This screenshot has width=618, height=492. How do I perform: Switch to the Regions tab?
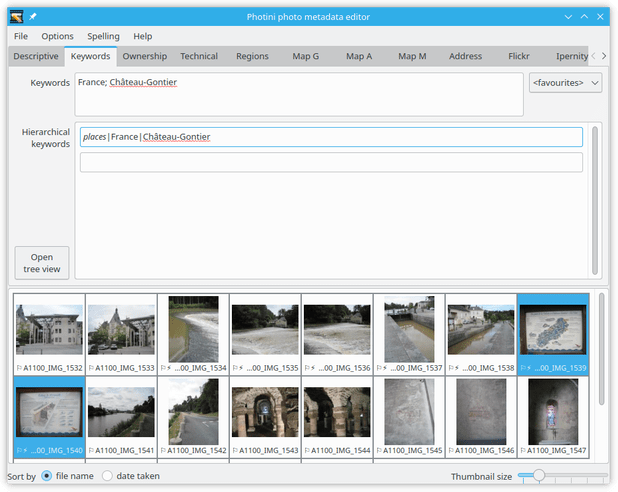(252, 56)
